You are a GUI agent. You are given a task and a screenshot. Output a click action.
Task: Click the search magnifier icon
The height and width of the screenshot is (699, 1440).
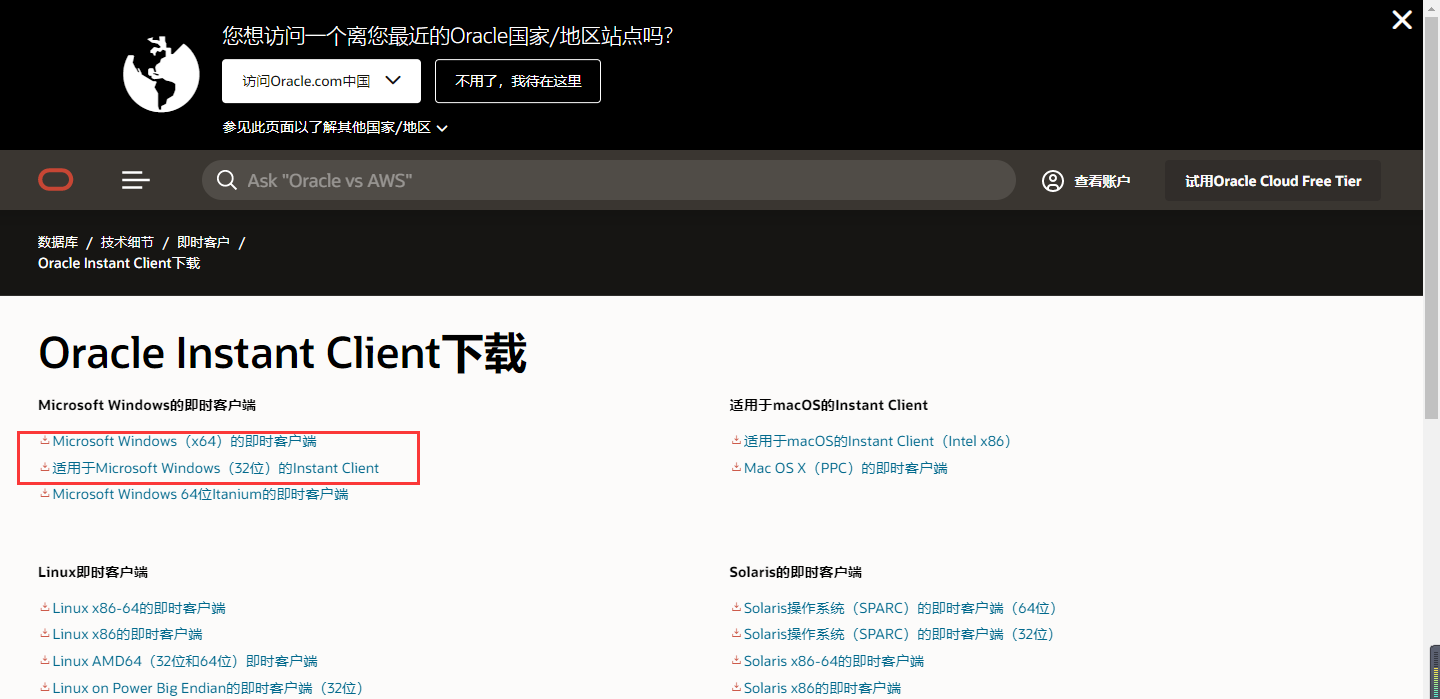click(x=227, y=180)
